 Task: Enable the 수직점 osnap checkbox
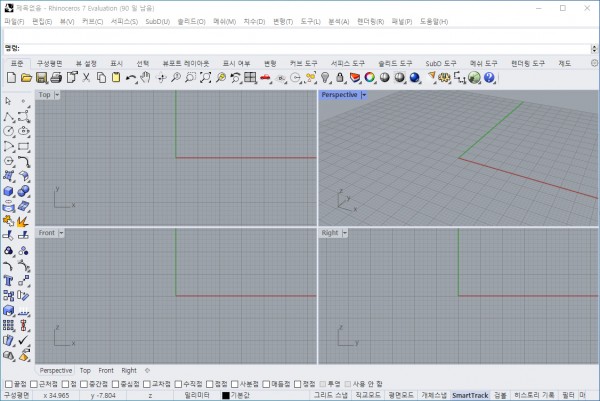(178, 384)
